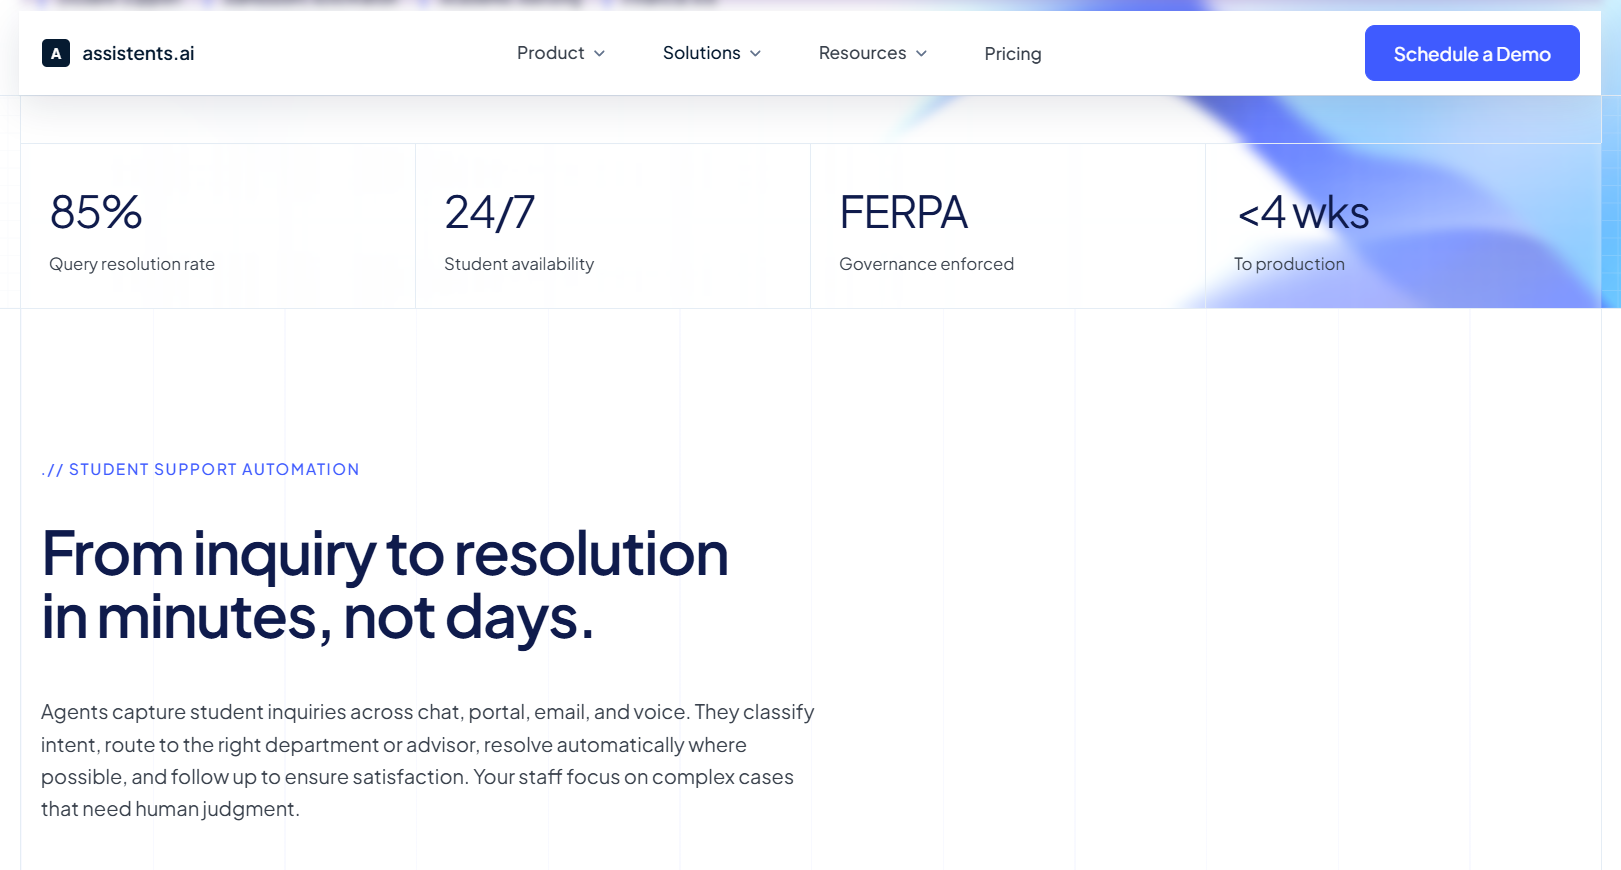
Task: Click the assistents.ai logo icon
Action: 56,53
